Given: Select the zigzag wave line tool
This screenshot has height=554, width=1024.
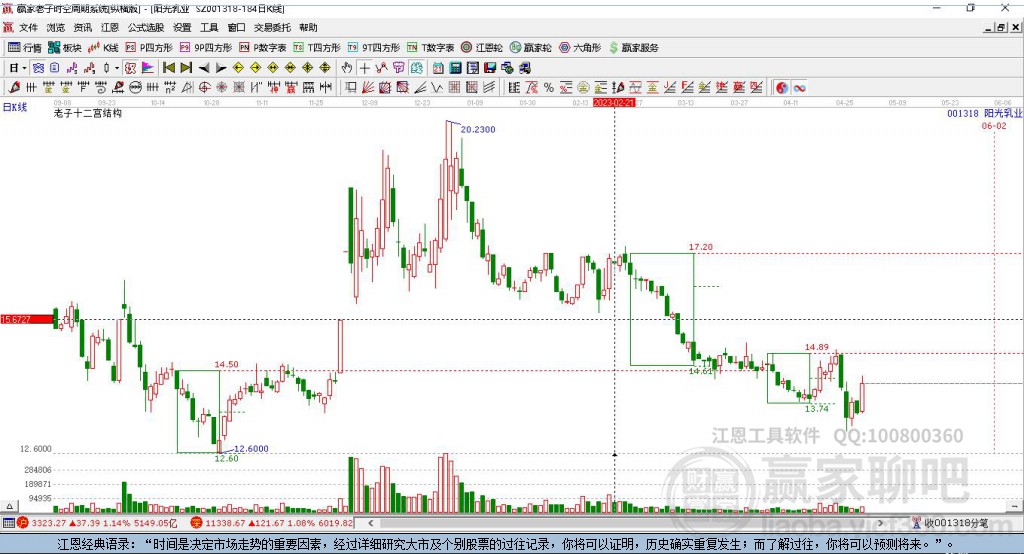Looking at the screenshot, I should click(436, 88).
